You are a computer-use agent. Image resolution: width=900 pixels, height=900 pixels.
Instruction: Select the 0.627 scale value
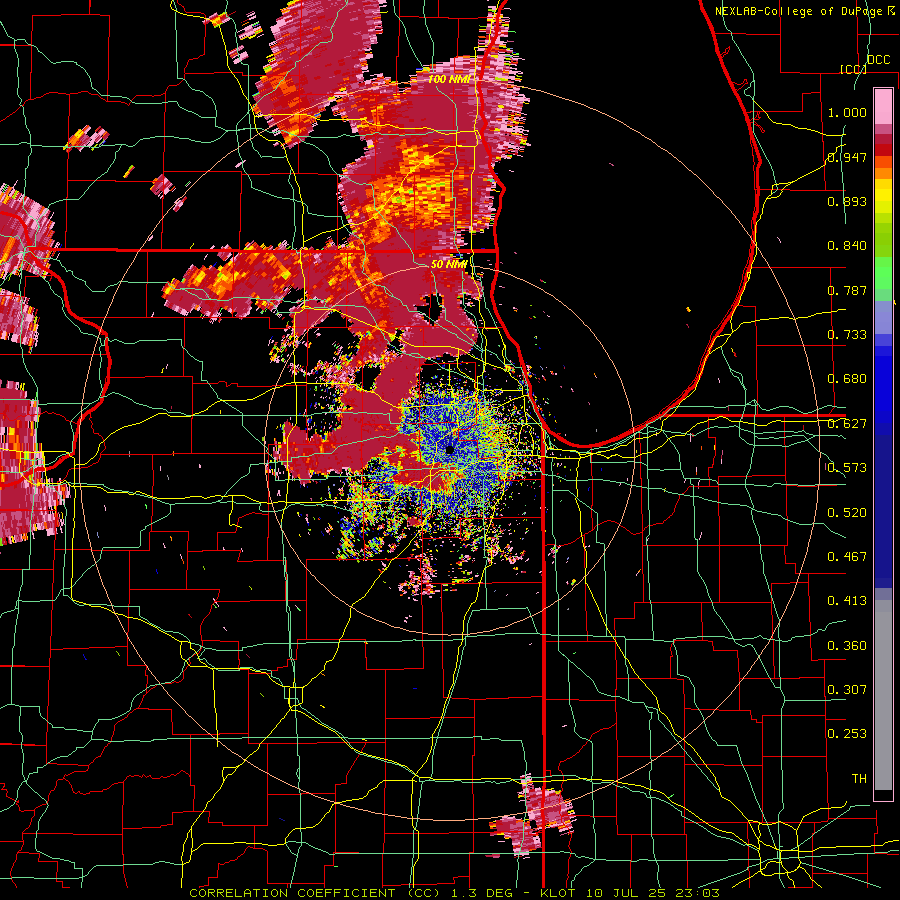pyautogui.click(x=847, y=424)
